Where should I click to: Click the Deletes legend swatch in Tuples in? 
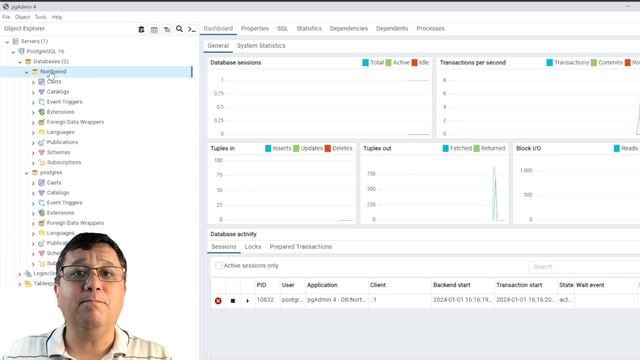(x=328, y=148)
